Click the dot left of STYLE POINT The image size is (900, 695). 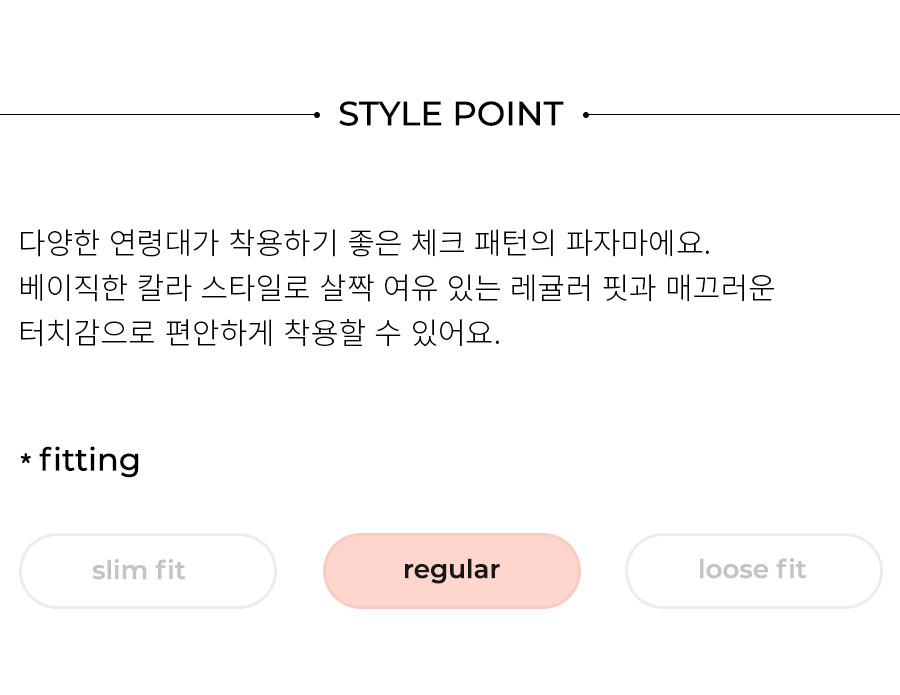click(x=317, y=115)
